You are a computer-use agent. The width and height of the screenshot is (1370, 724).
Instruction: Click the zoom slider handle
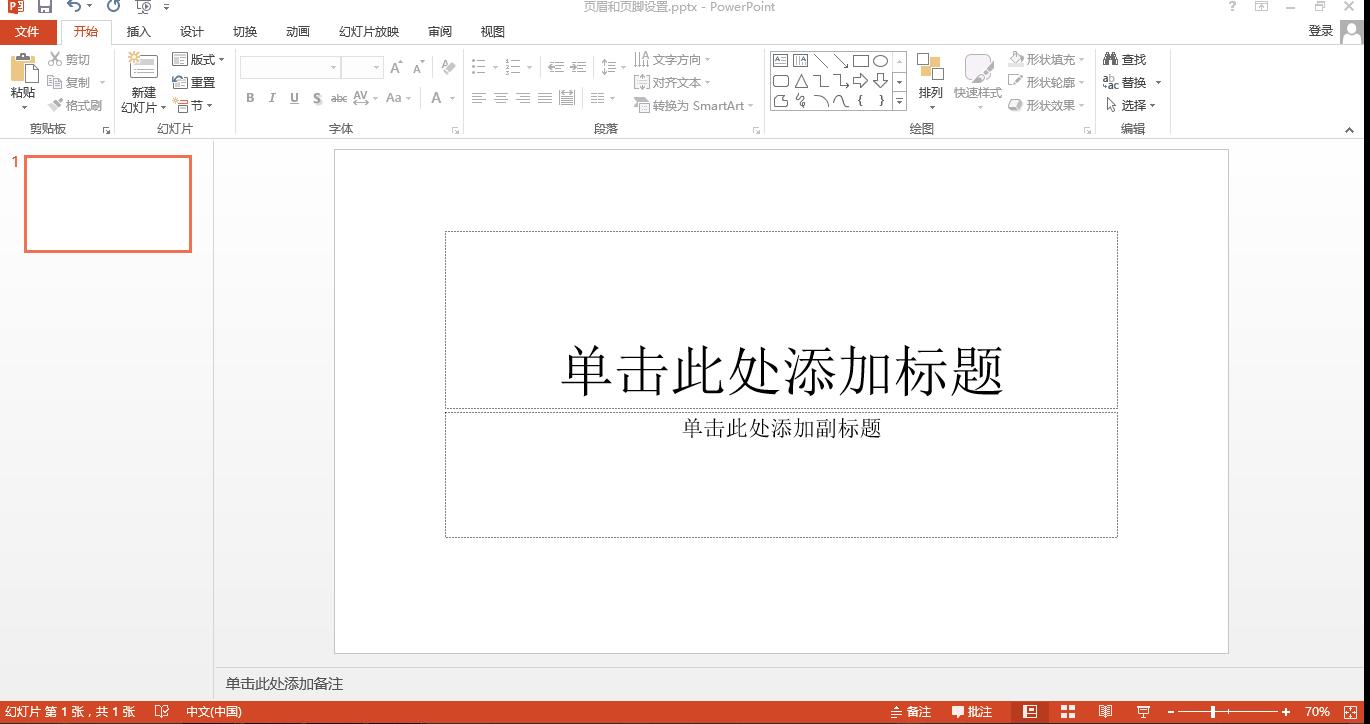[1213, 712]
